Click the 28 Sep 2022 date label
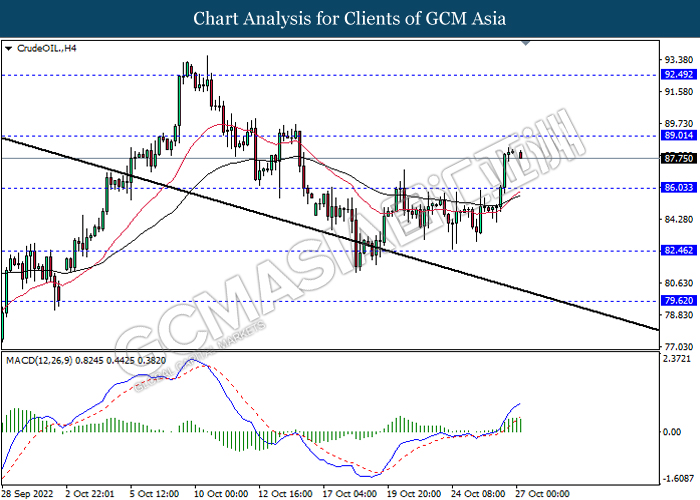 point(27,494)
